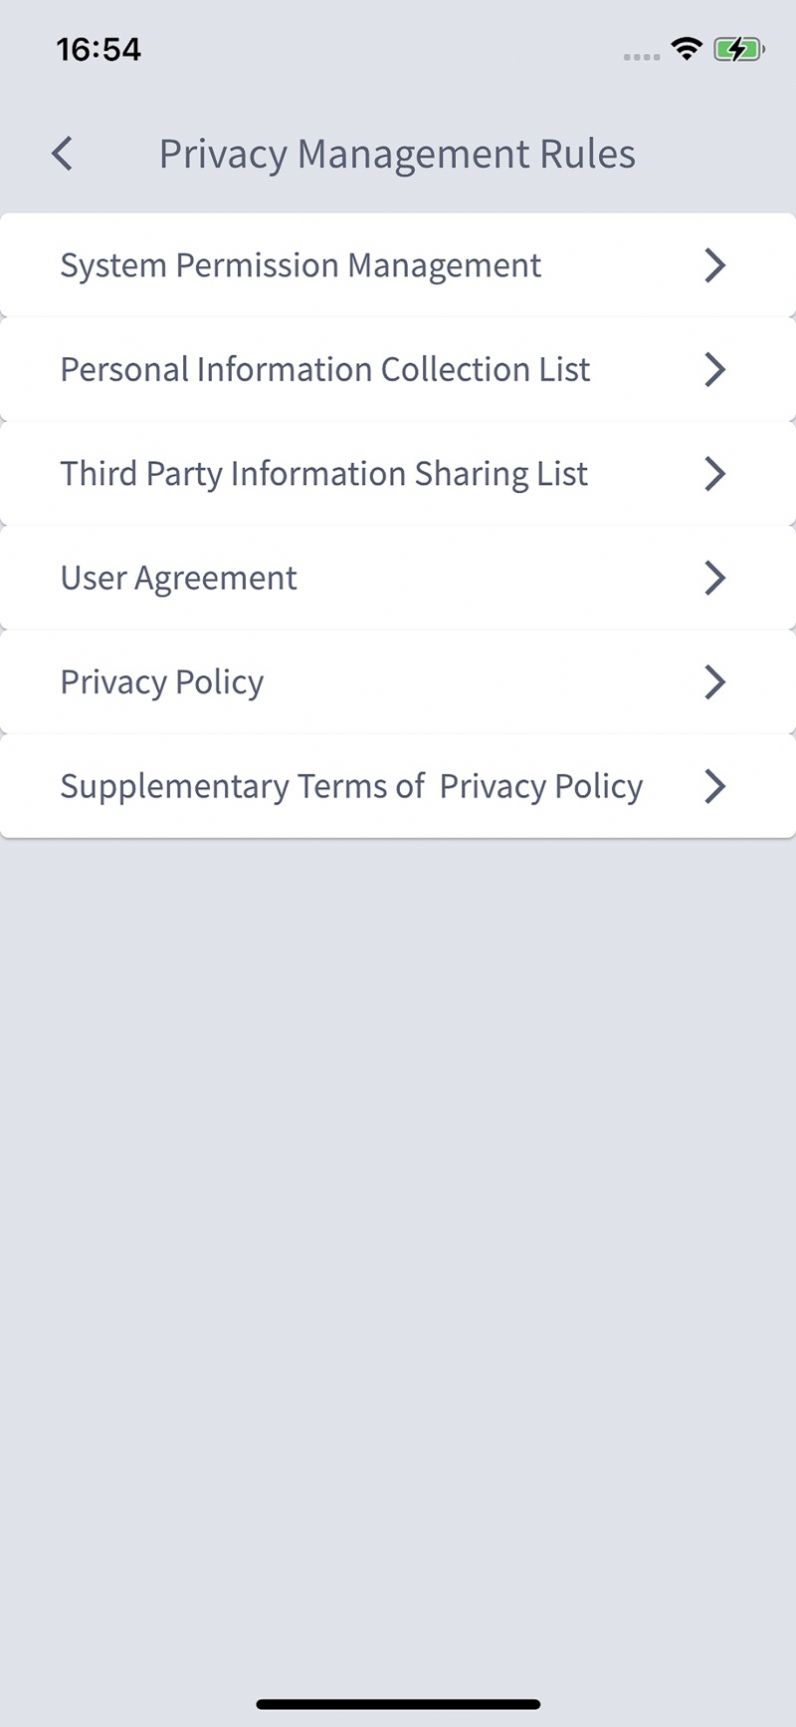Open Supplementary Terms of Privacy Policy
This screenshot has width=796, height=1727.
[351, 786]
